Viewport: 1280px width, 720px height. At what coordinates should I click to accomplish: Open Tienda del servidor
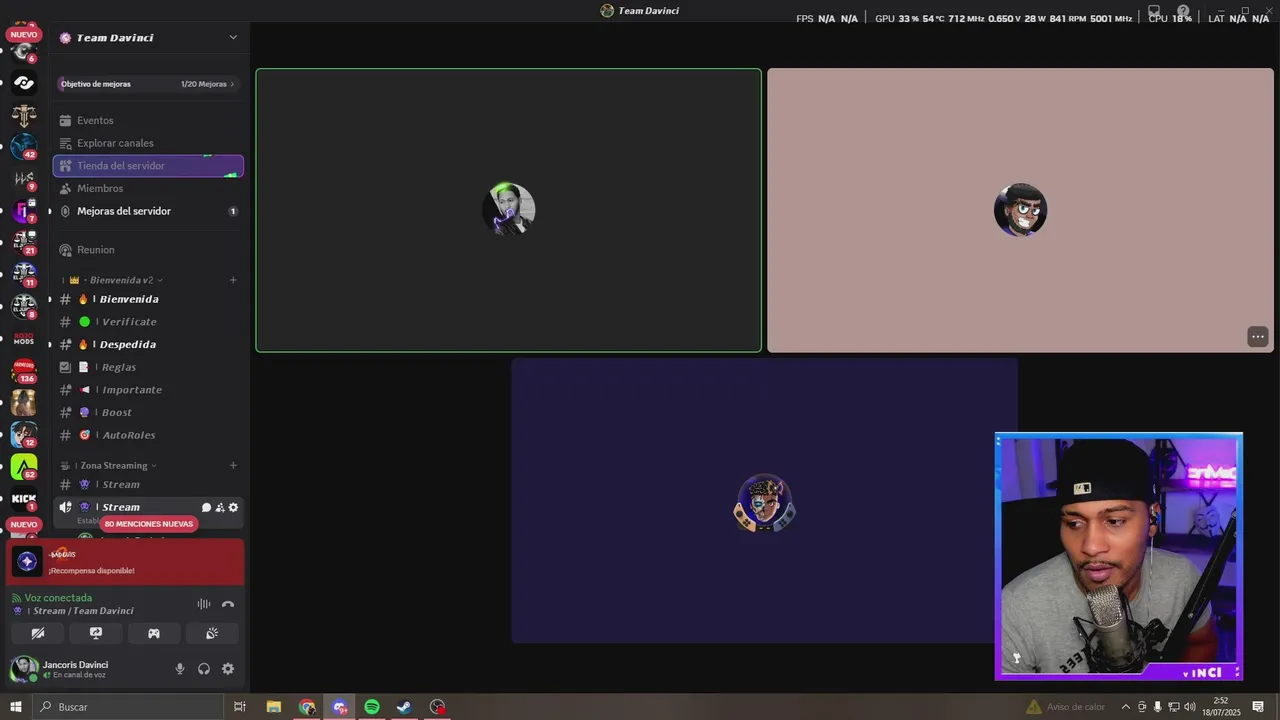pos(148,166)
